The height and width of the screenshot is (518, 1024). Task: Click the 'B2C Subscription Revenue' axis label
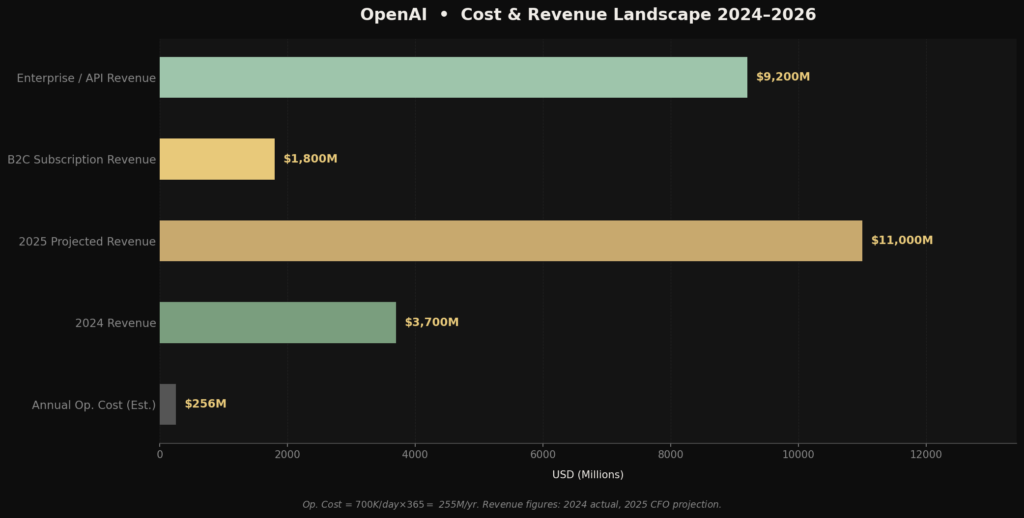(82, 160)
